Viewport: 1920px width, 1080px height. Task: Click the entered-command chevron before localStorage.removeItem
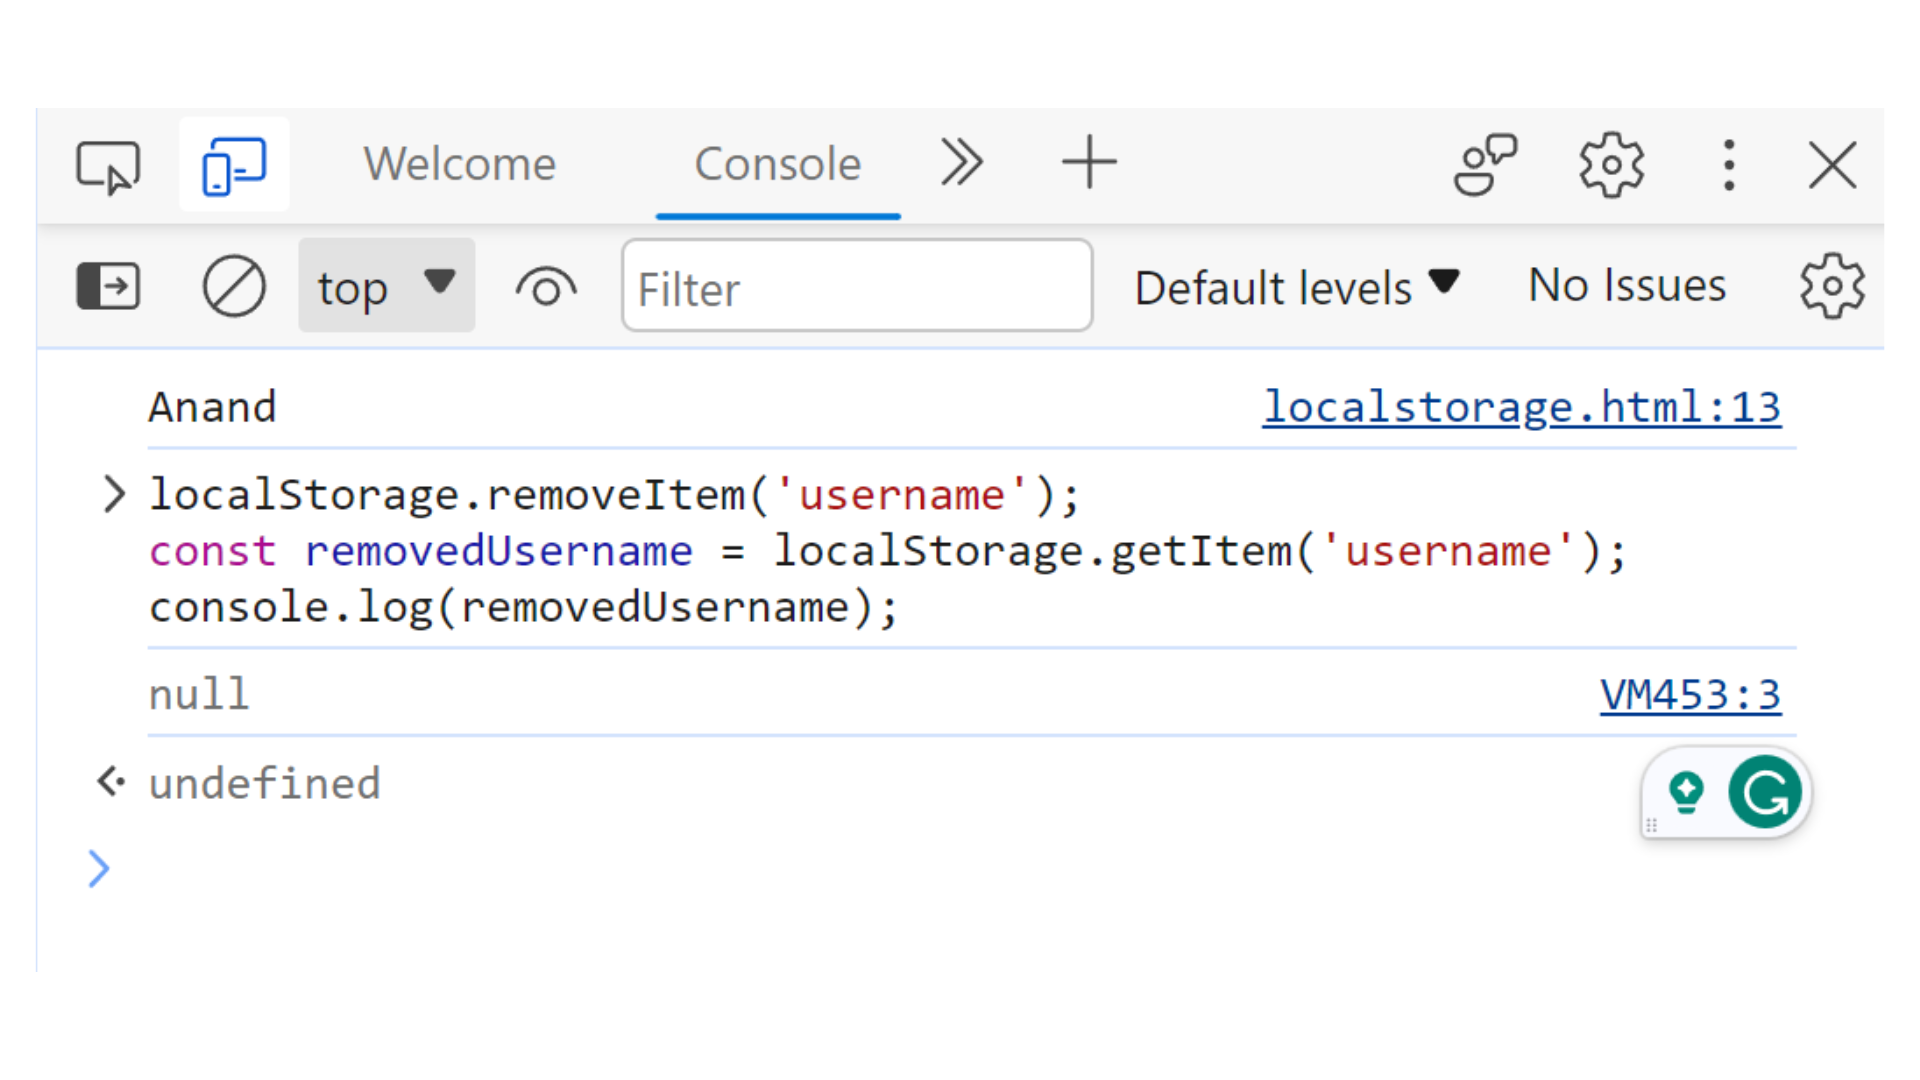(114, 494)
